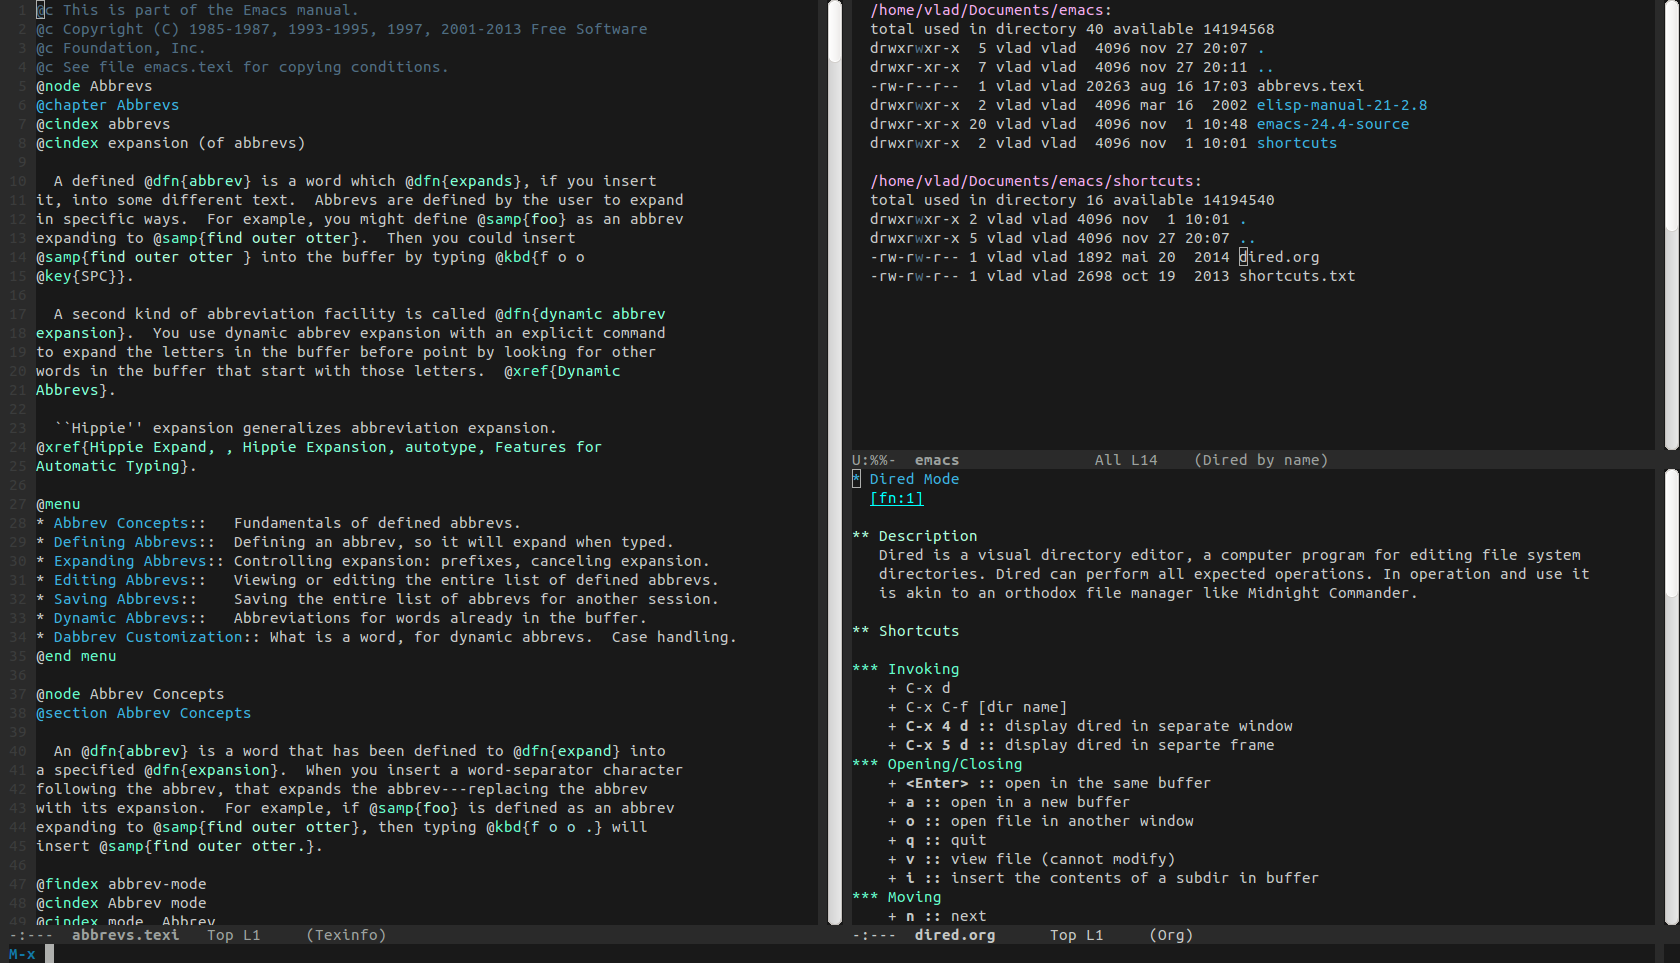Collapse the "Description" org heading

(927, 536)
